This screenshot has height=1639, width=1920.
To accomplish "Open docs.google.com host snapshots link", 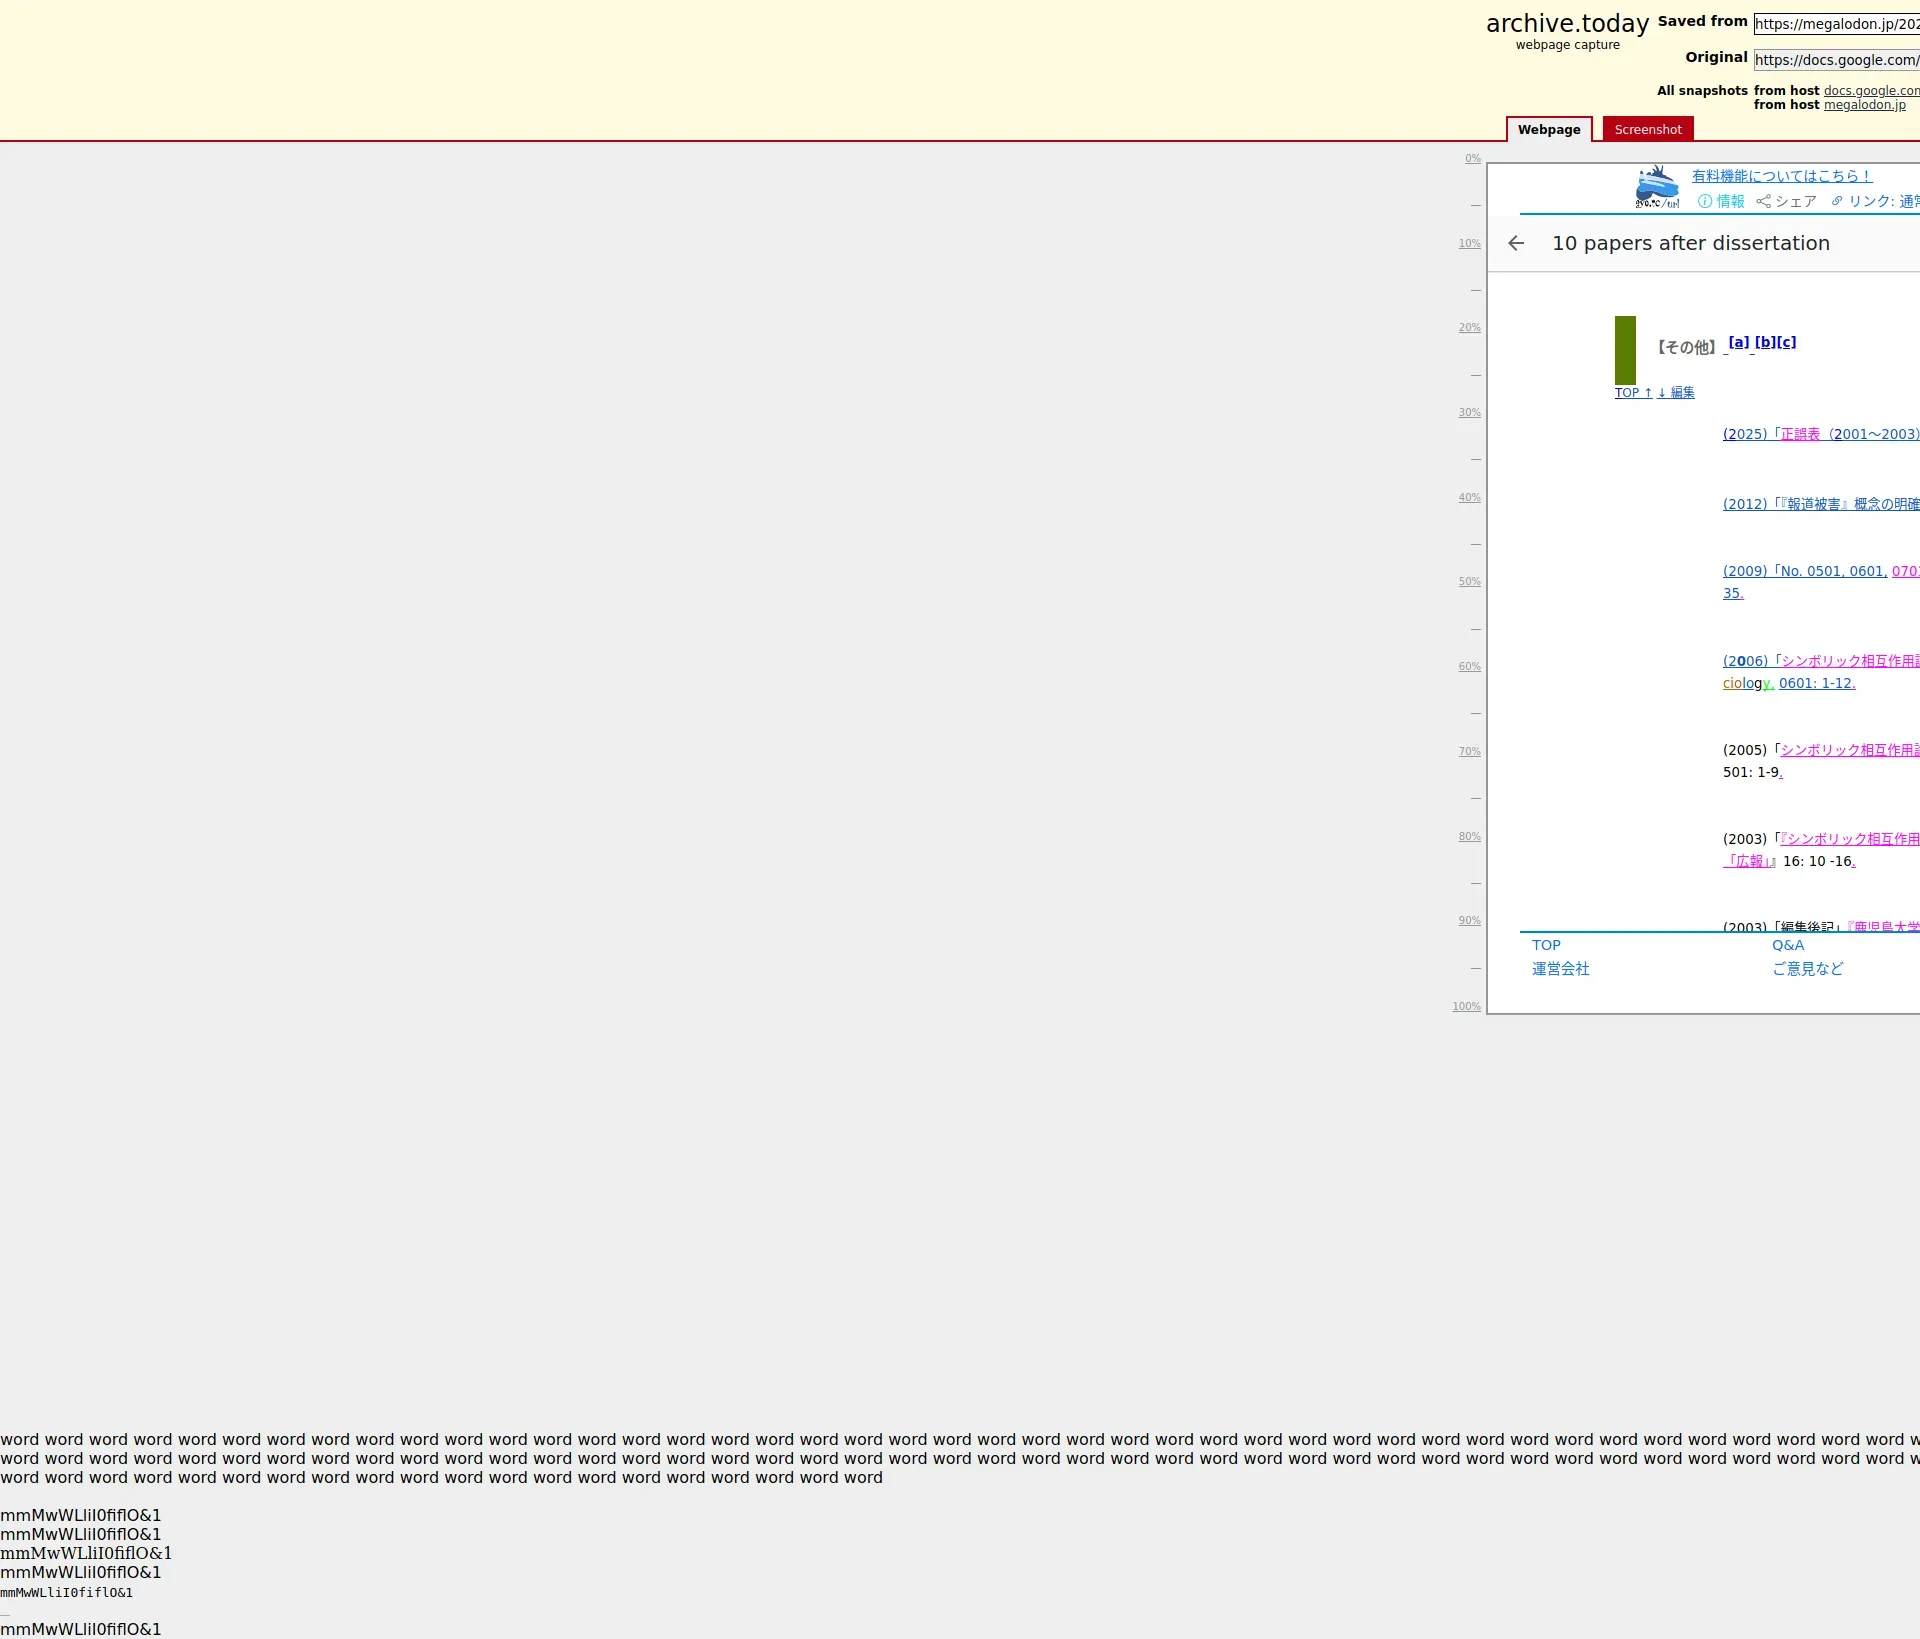I will click(x=1870, y=91).
